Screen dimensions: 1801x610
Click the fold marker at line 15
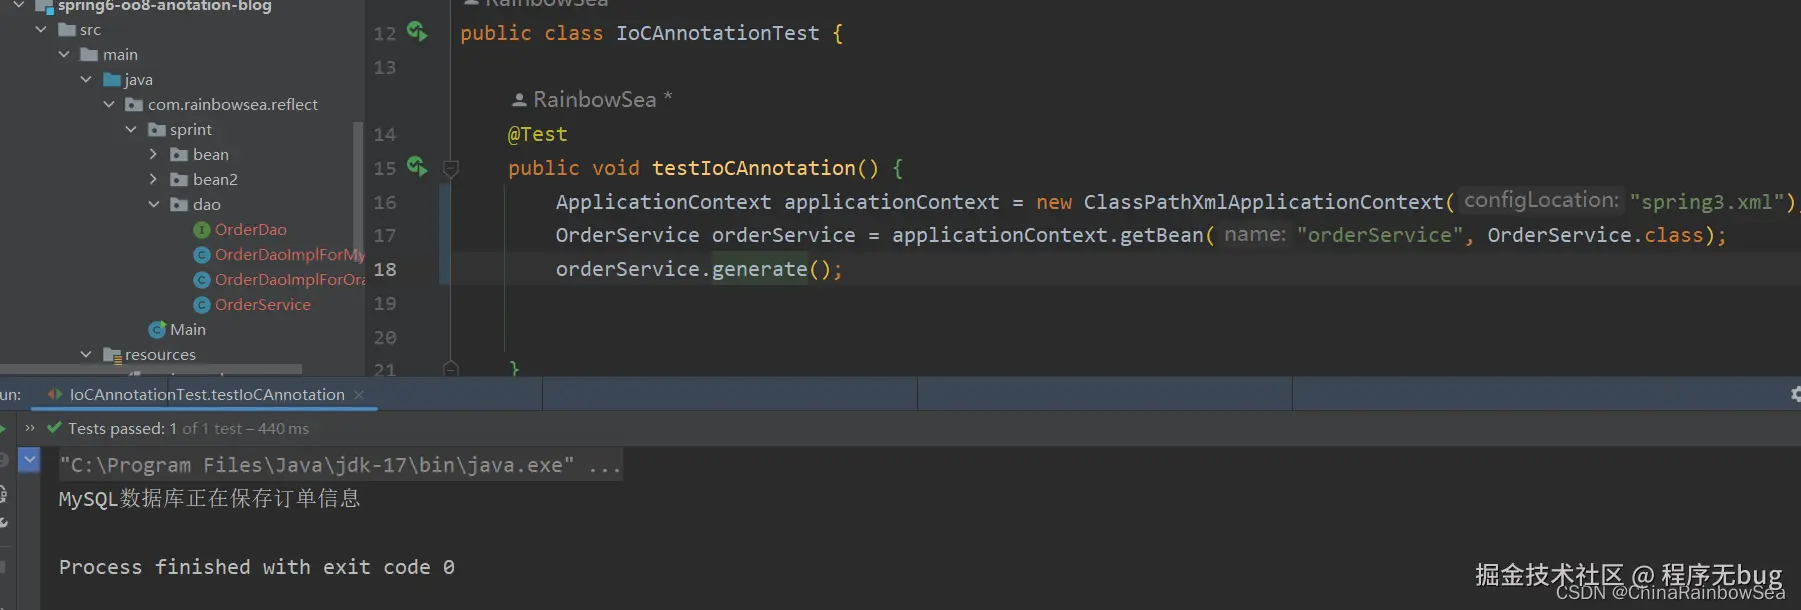click(x=451, y=168)
